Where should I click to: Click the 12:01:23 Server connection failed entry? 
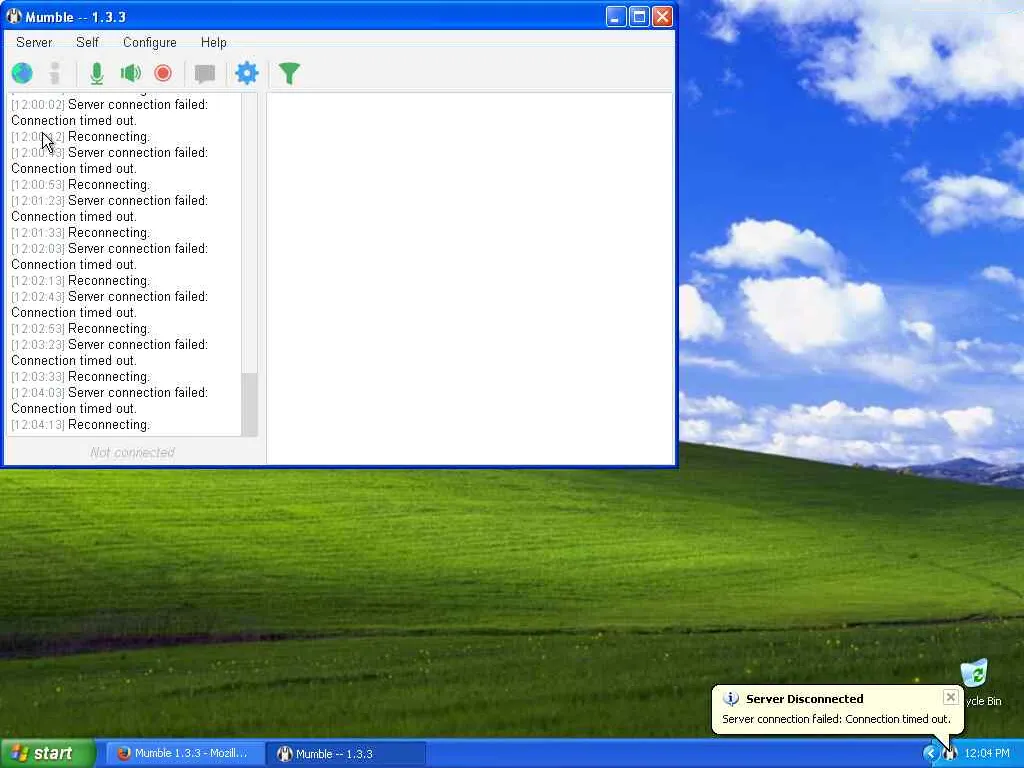(110, 208)
